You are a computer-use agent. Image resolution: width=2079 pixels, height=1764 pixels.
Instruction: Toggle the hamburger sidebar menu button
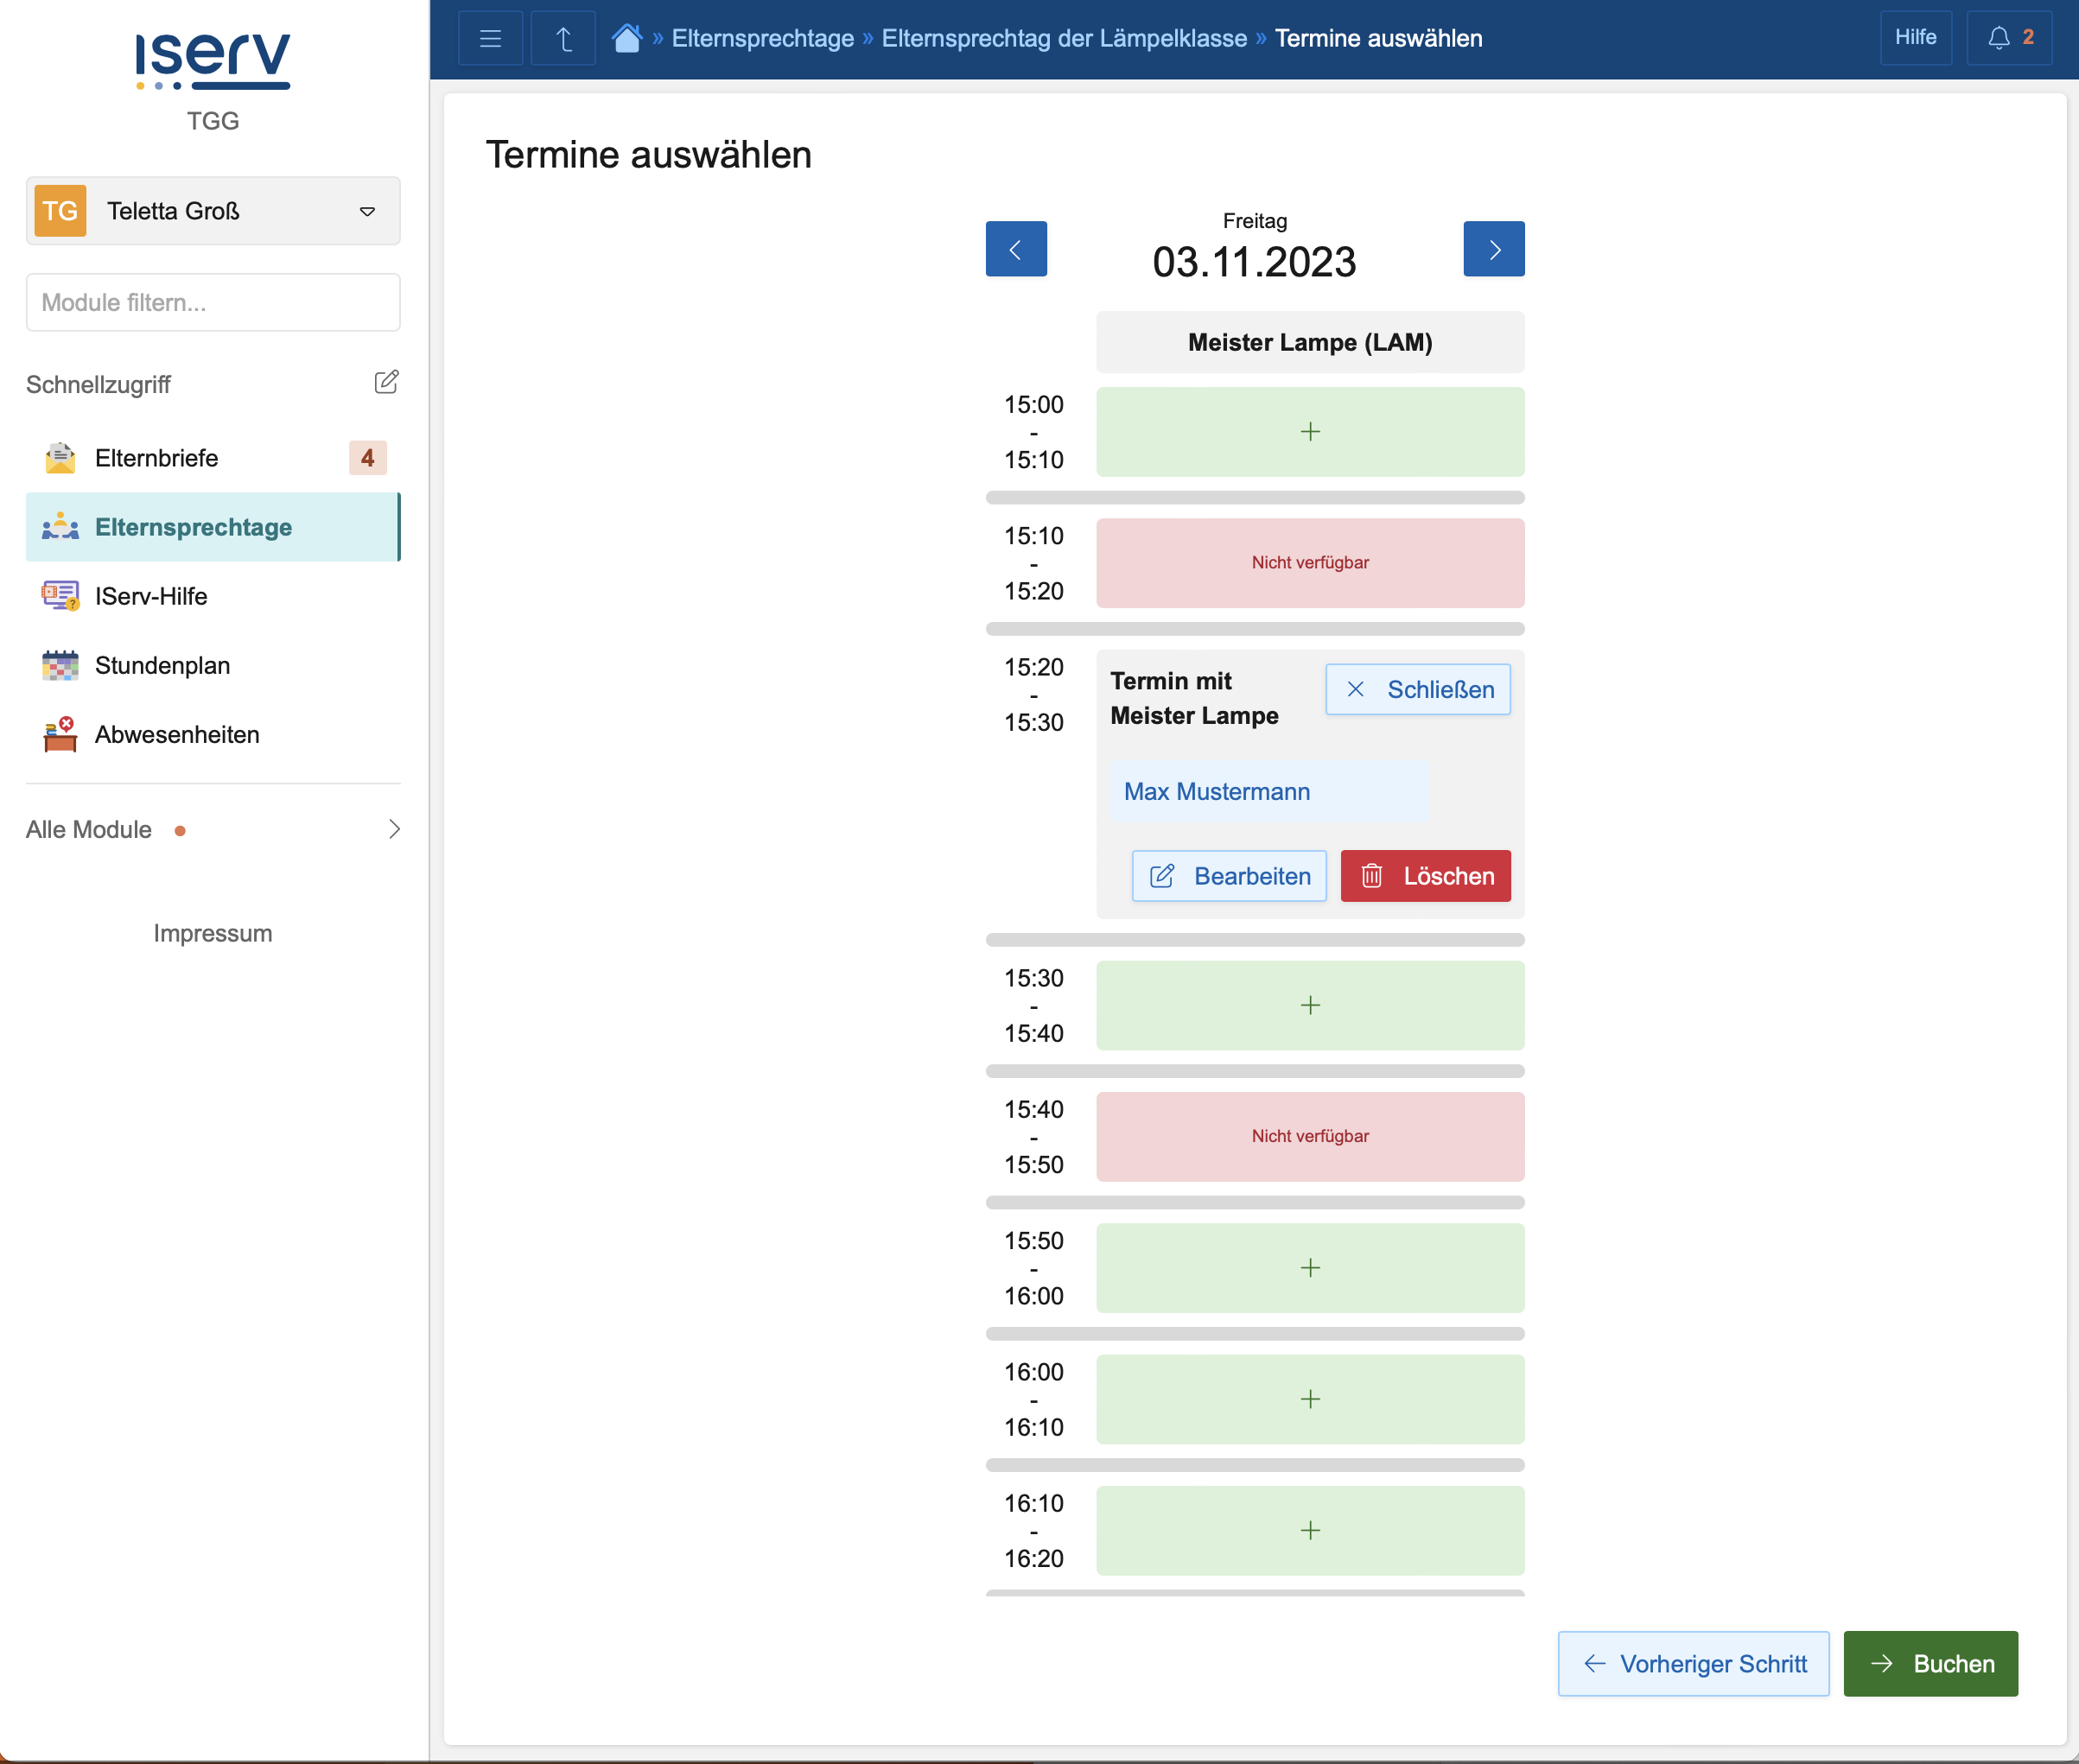point(490,38)
